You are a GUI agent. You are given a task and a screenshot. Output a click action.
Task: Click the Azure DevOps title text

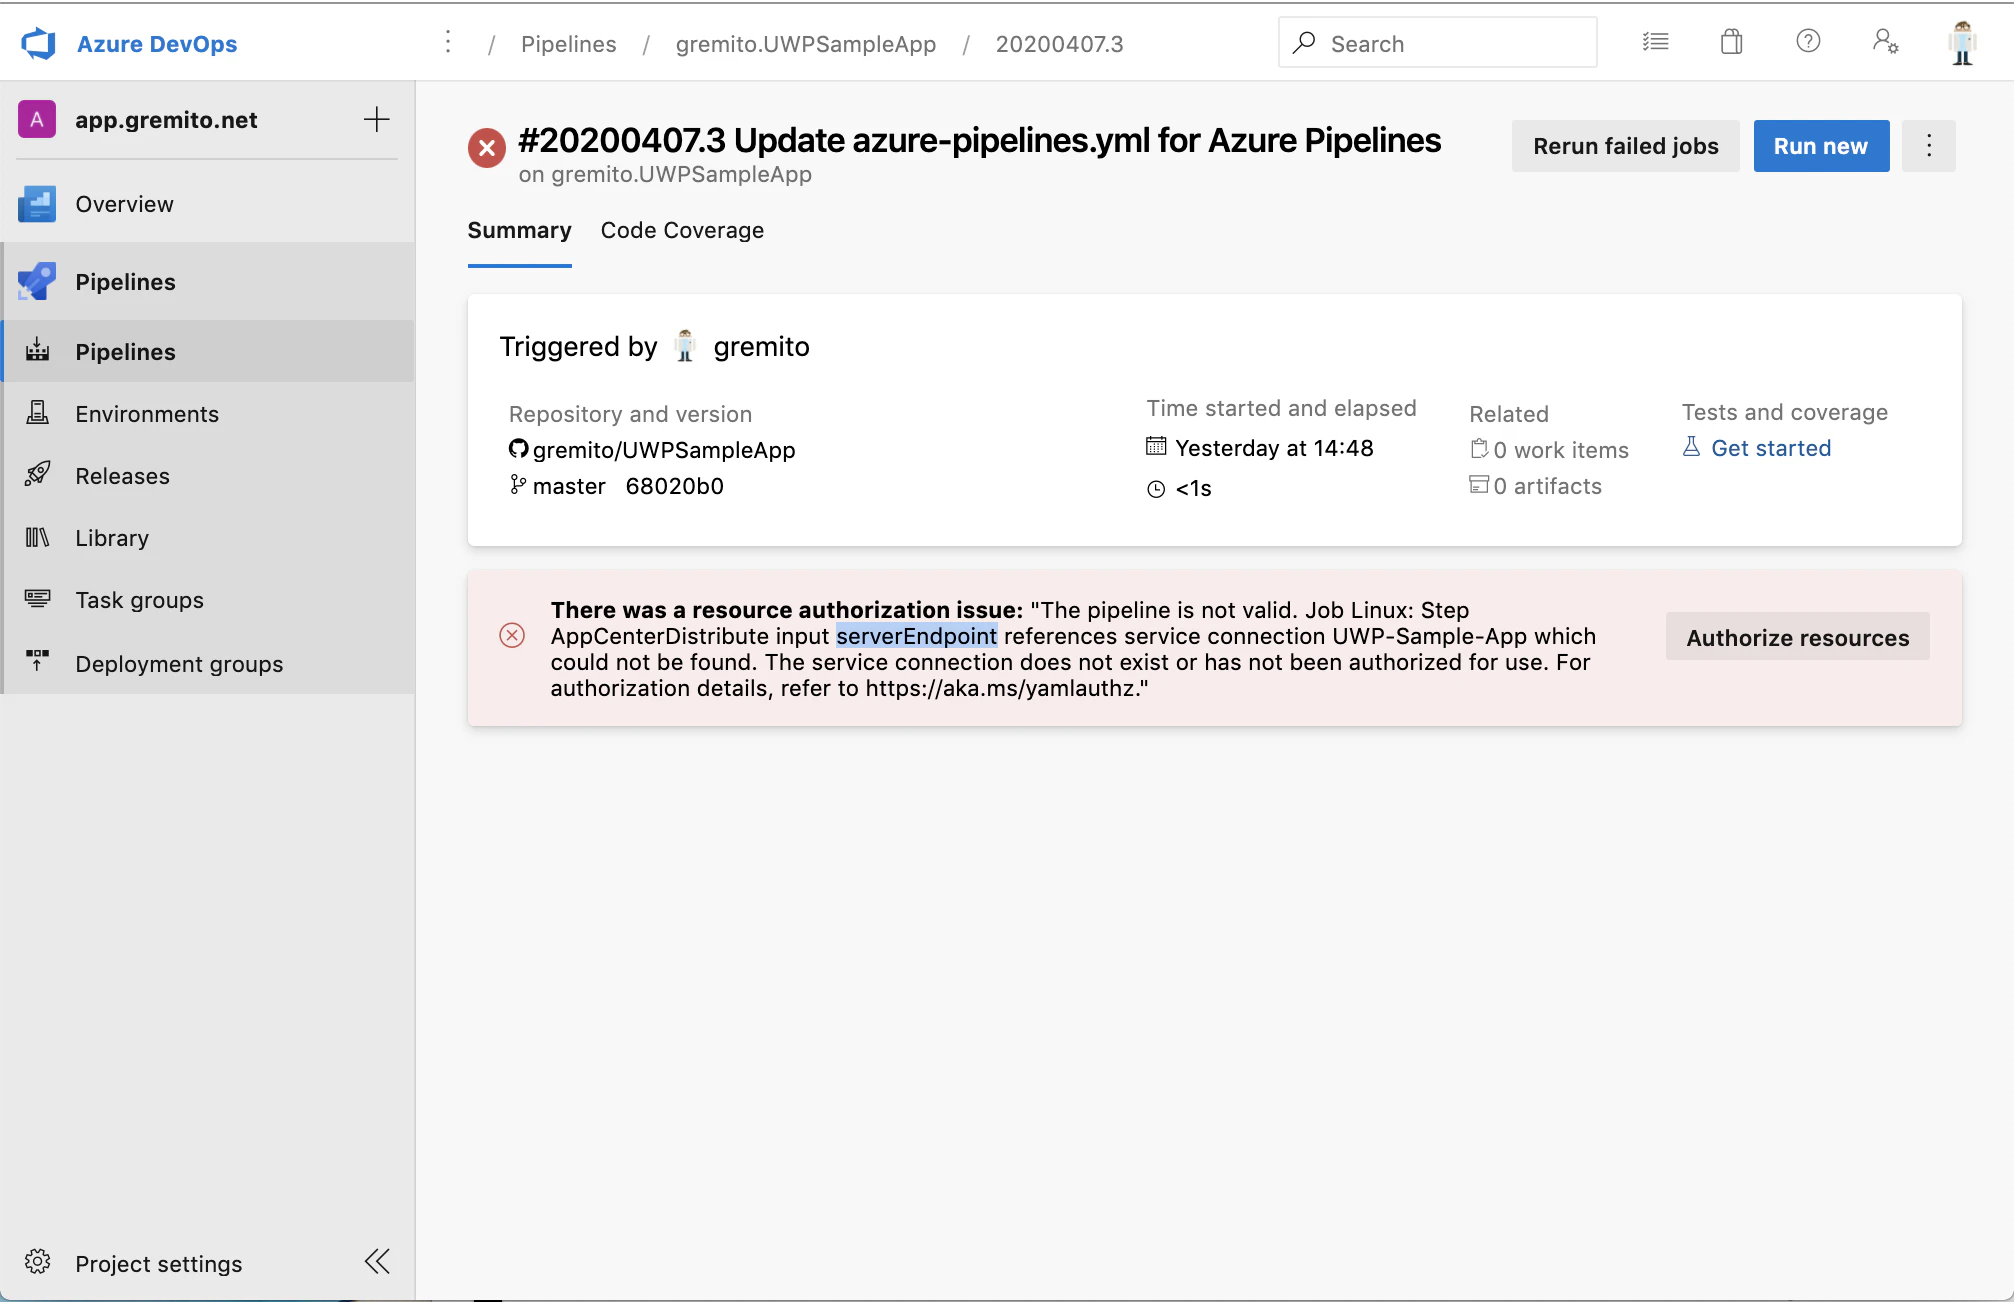pos(157,44)
